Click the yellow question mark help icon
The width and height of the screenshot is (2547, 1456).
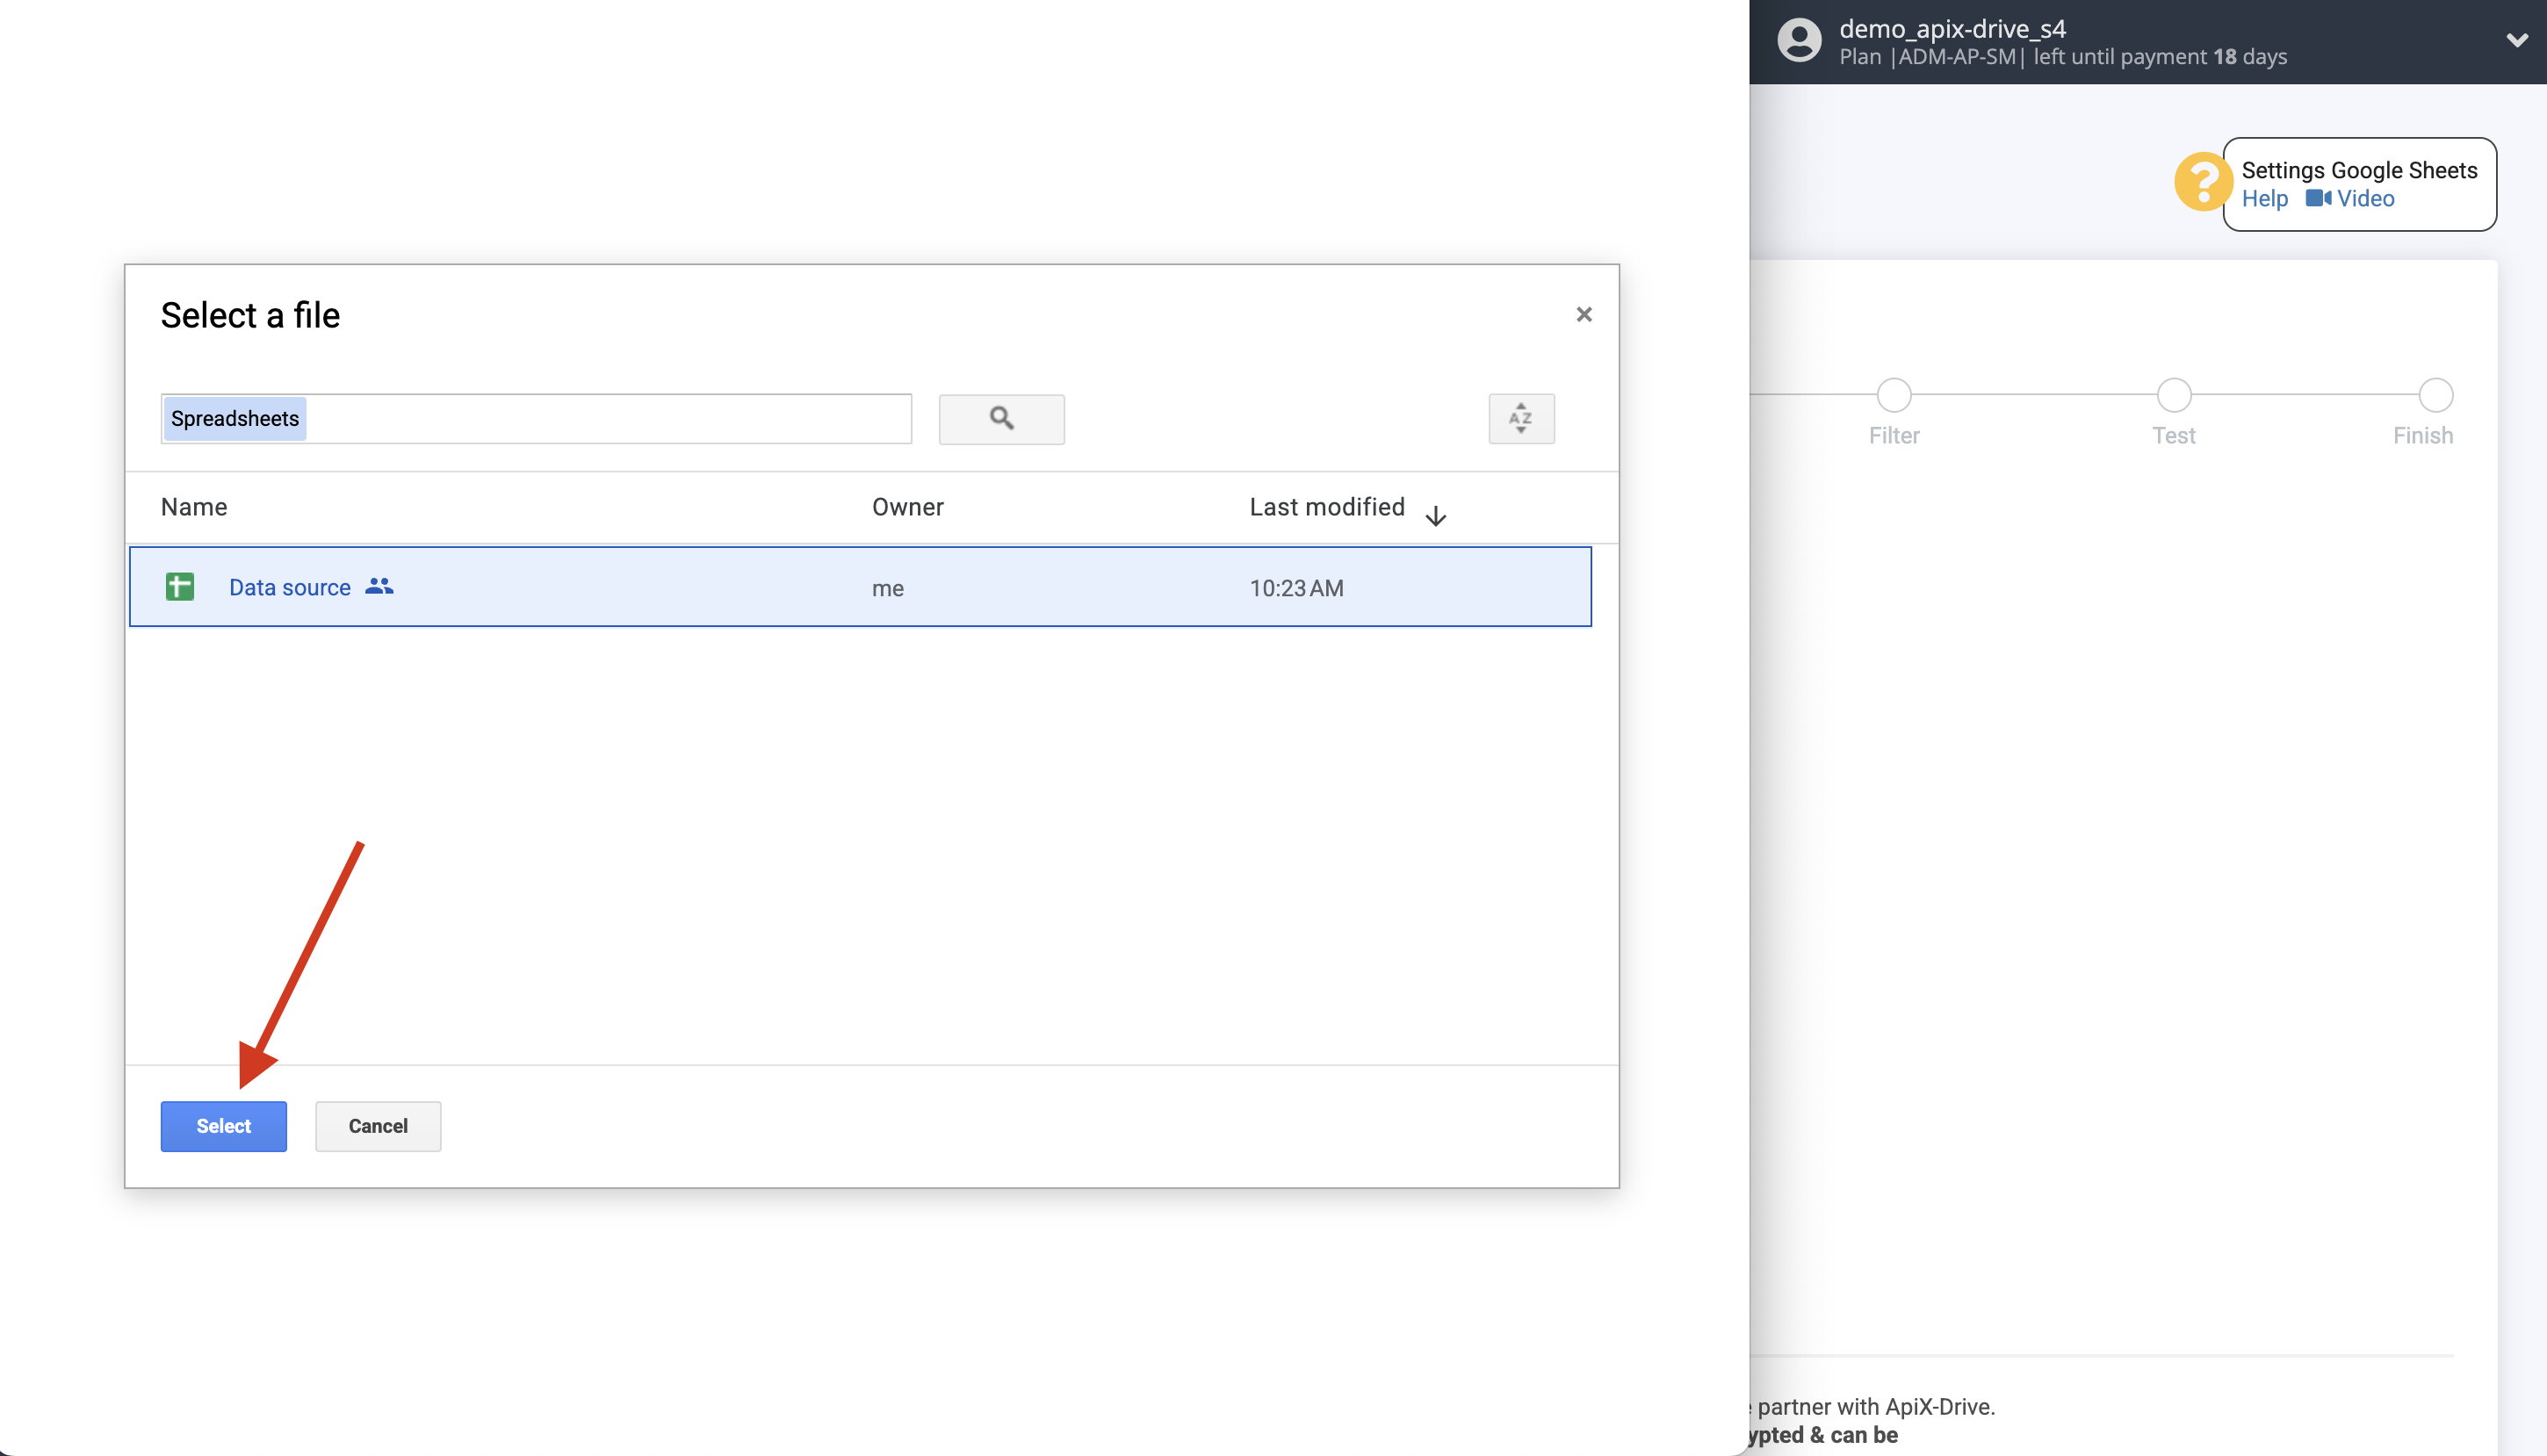(2203, 183)
